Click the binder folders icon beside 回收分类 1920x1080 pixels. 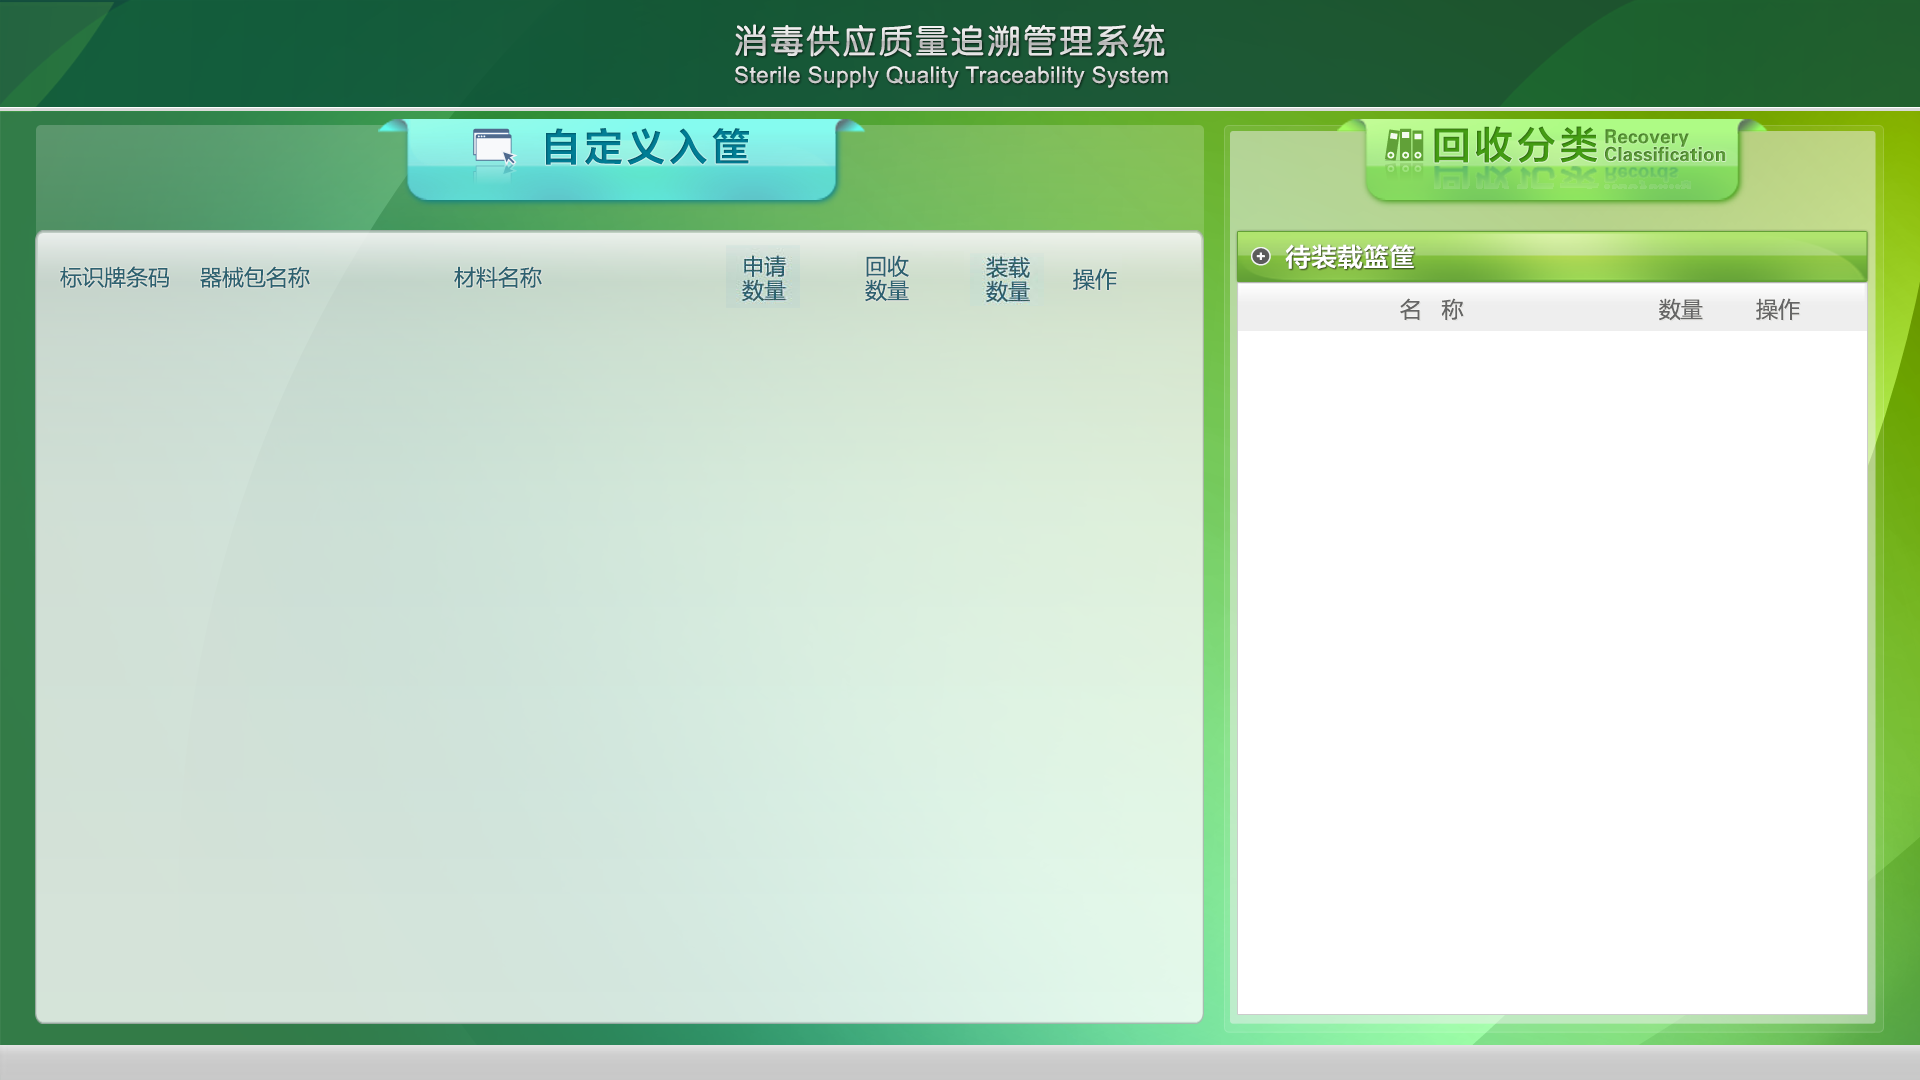point(1404,146)
